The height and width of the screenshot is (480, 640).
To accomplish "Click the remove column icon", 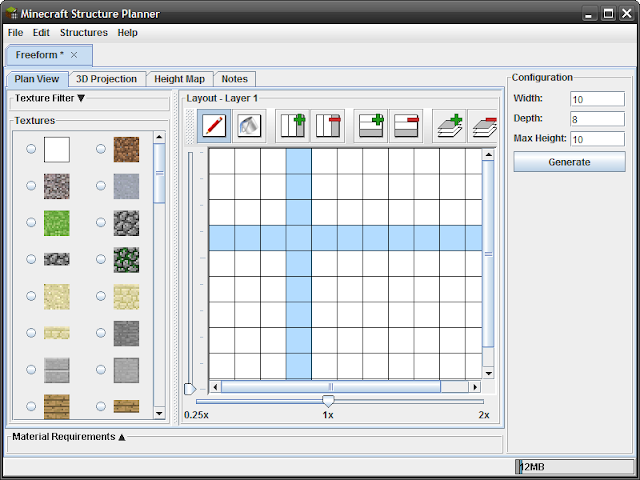I will [x=328, y=126].
